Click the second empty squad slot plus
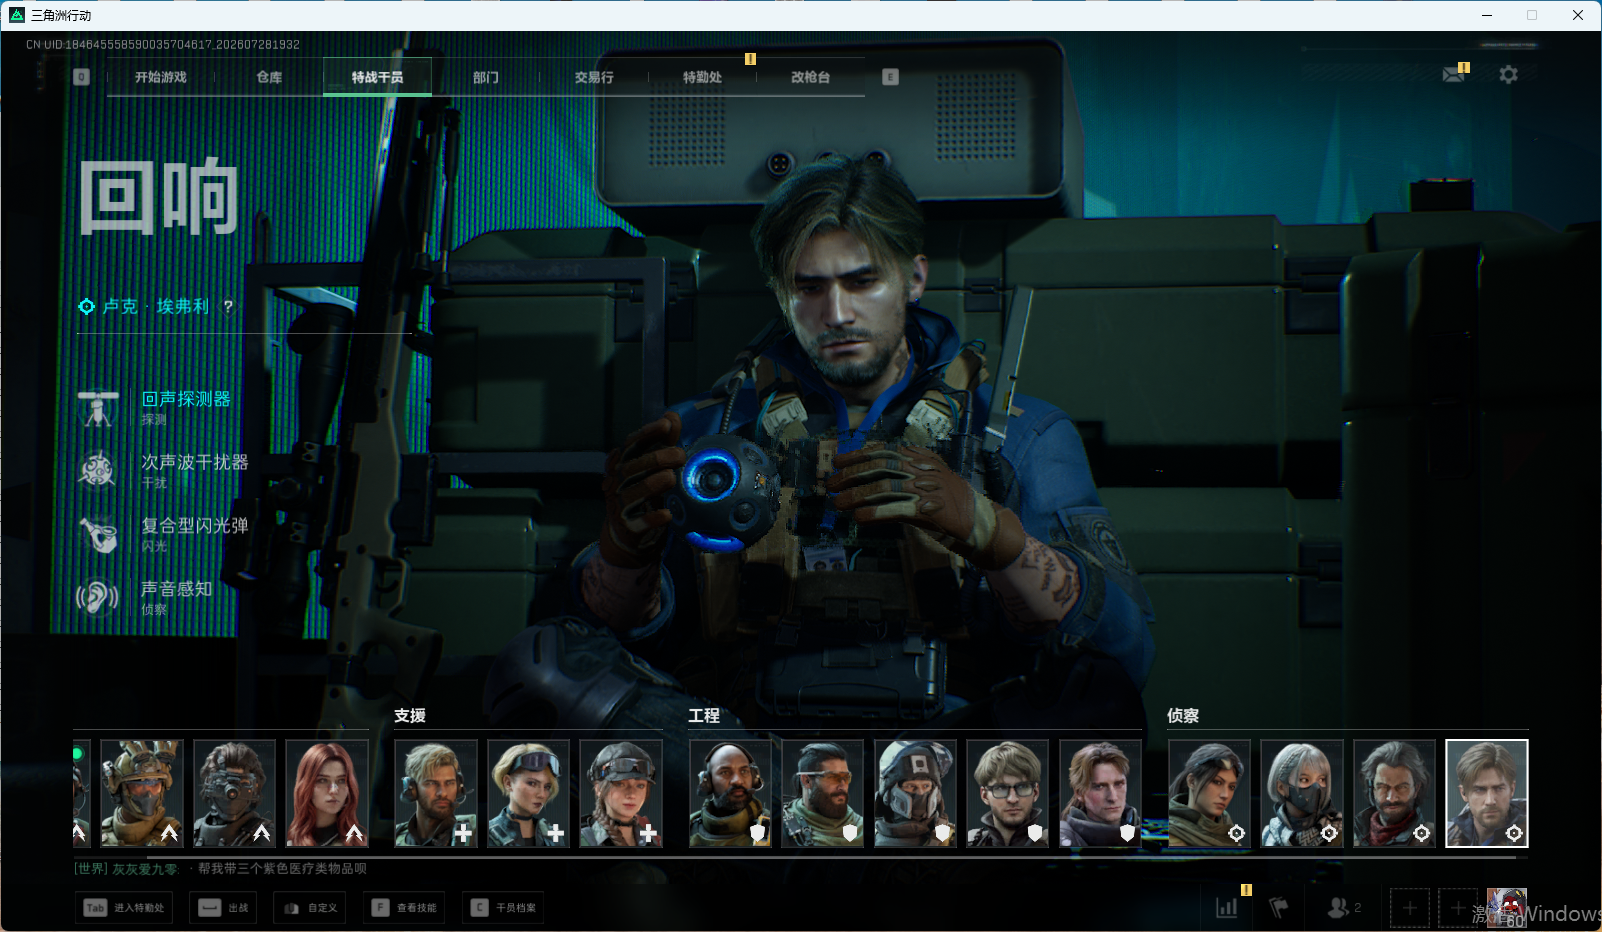This screenshot has height=932, width=1602. [1458, 908]
